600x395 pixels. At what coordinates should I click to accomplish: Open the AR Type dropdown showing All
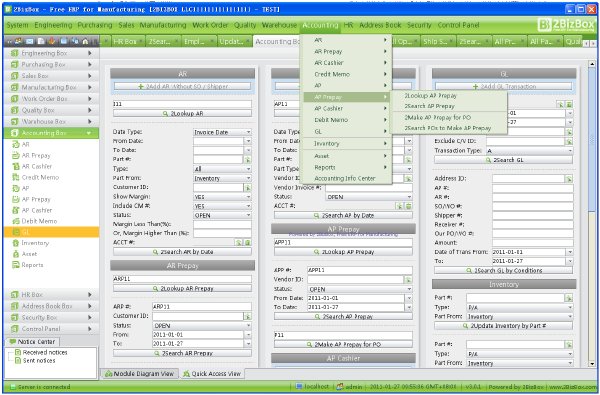pyautogui.click(x=222, y=169)
